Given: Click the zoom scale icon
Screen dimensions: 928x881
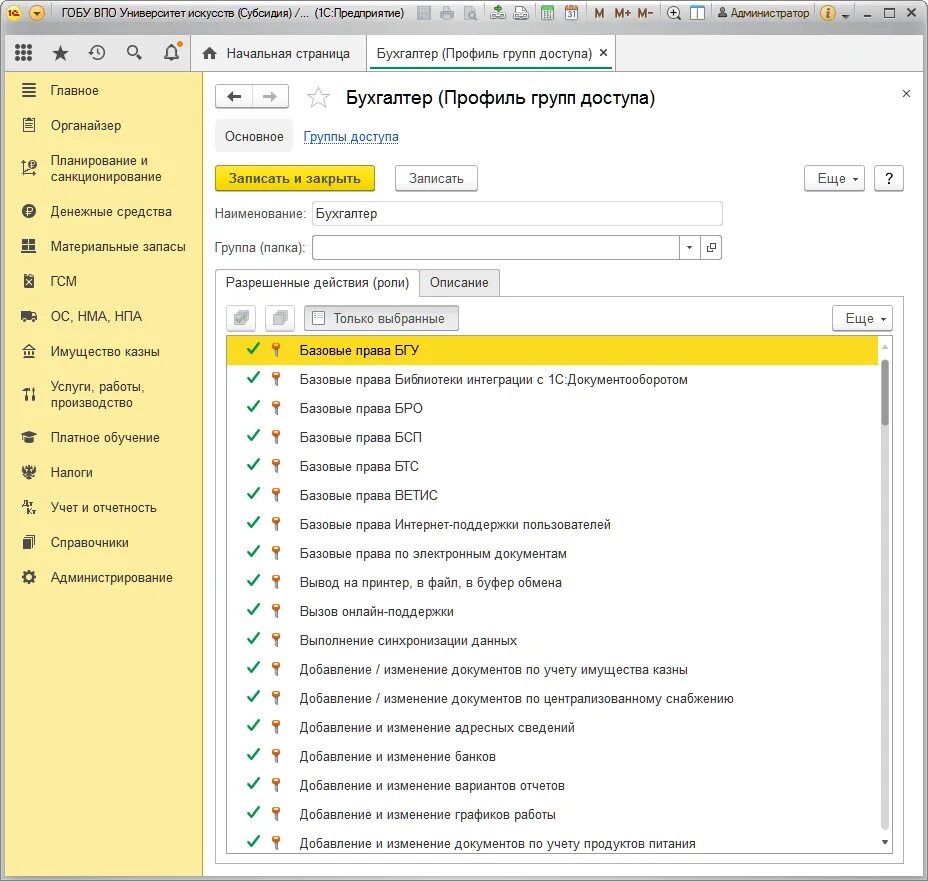Looking at the screenshot, I should coord(674,13).
